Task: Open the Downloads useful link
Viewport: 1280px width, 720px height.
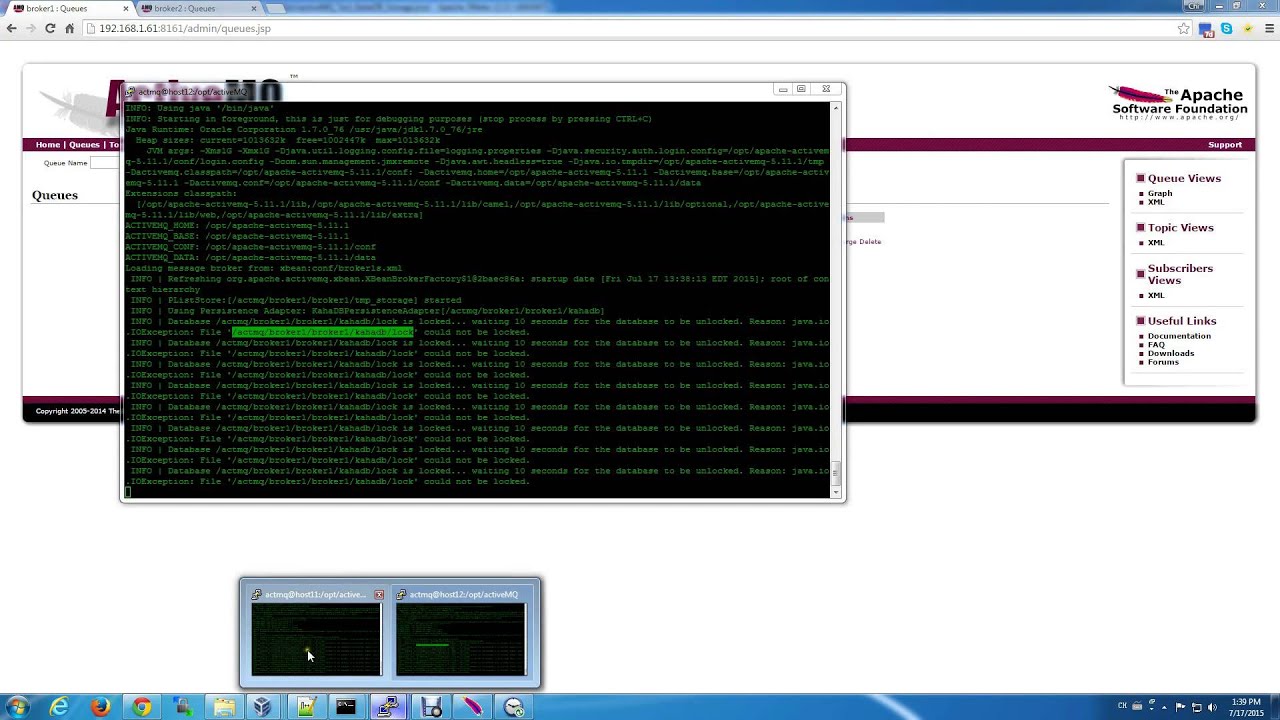Action: (x=1170, y=353)
